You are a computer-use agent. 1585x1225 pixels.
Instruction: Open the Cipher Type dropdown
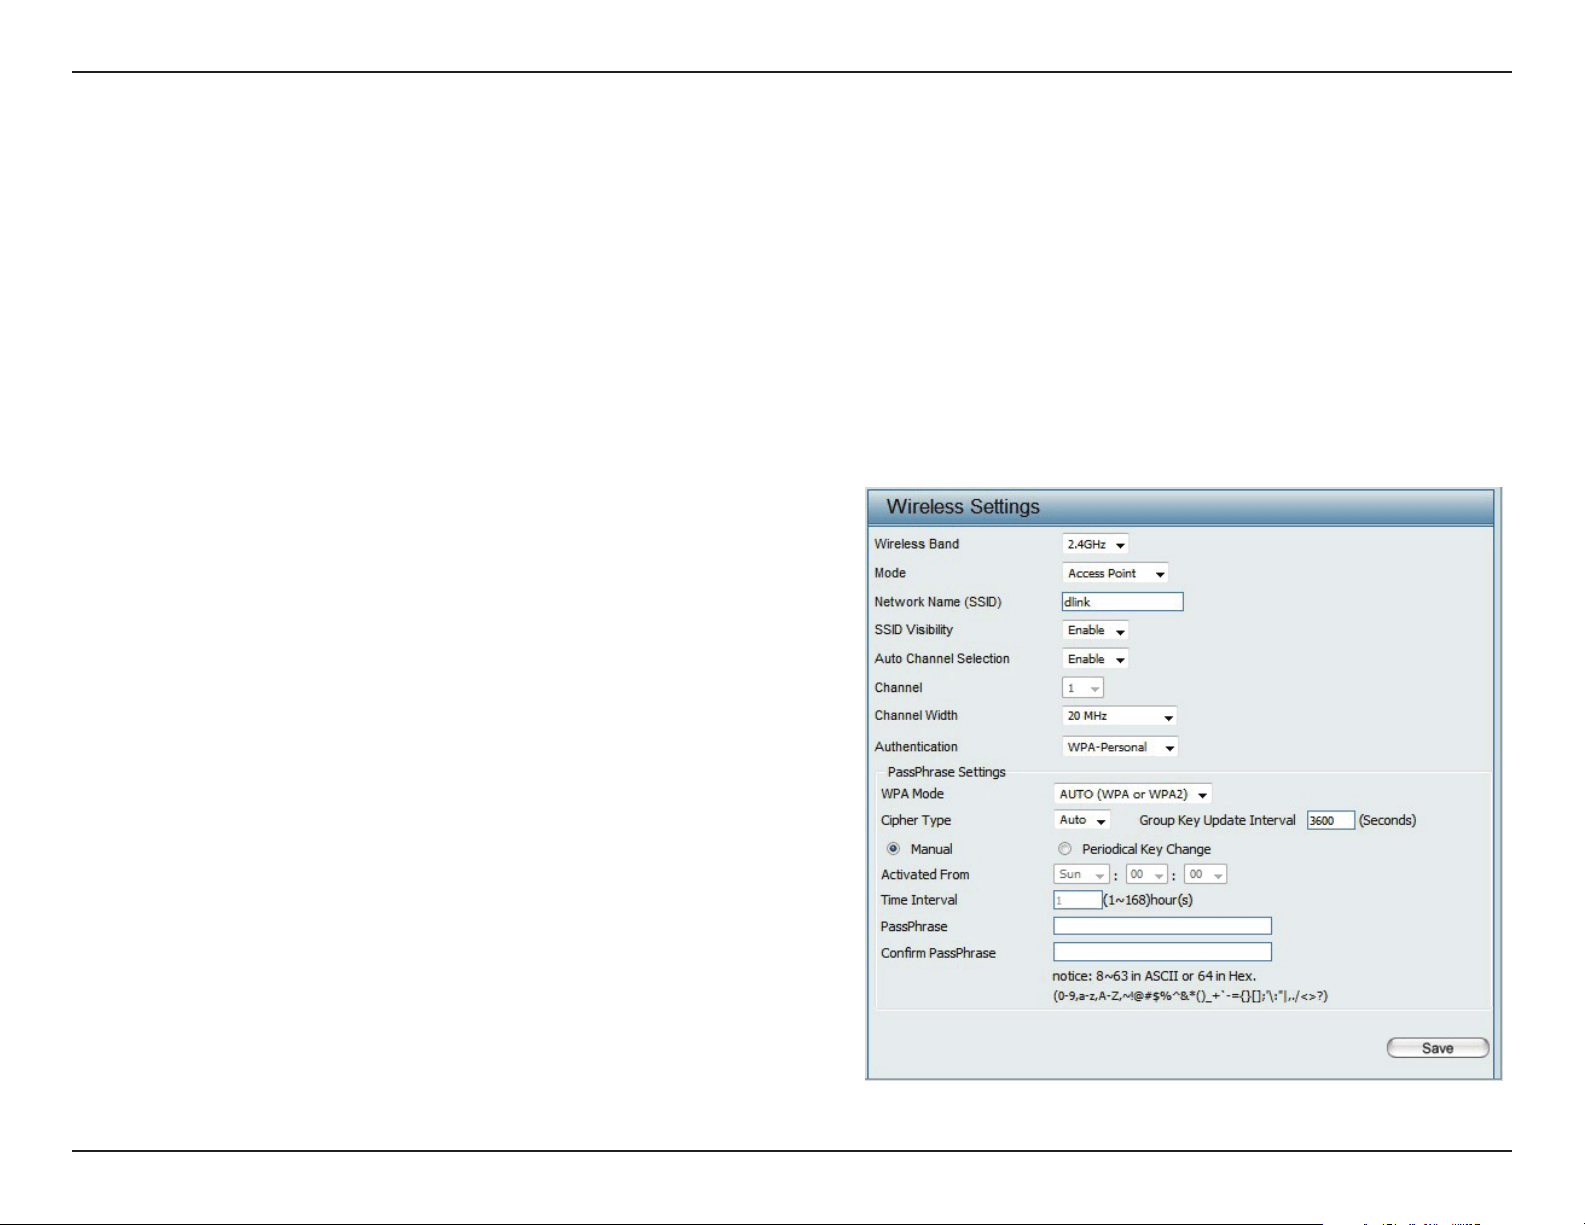(1082, 820)
